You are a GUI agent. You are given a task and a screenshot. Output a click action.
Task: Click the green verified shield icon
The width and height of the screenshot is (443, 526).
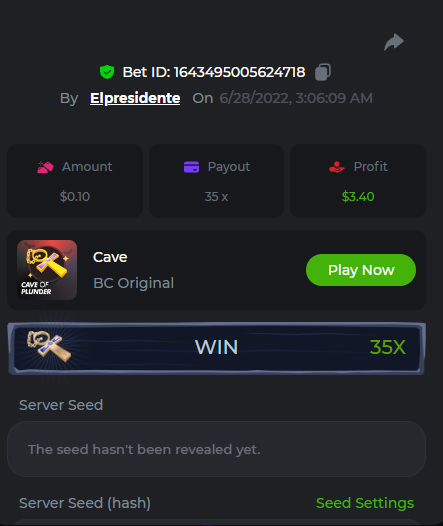(x=107, y=72)
